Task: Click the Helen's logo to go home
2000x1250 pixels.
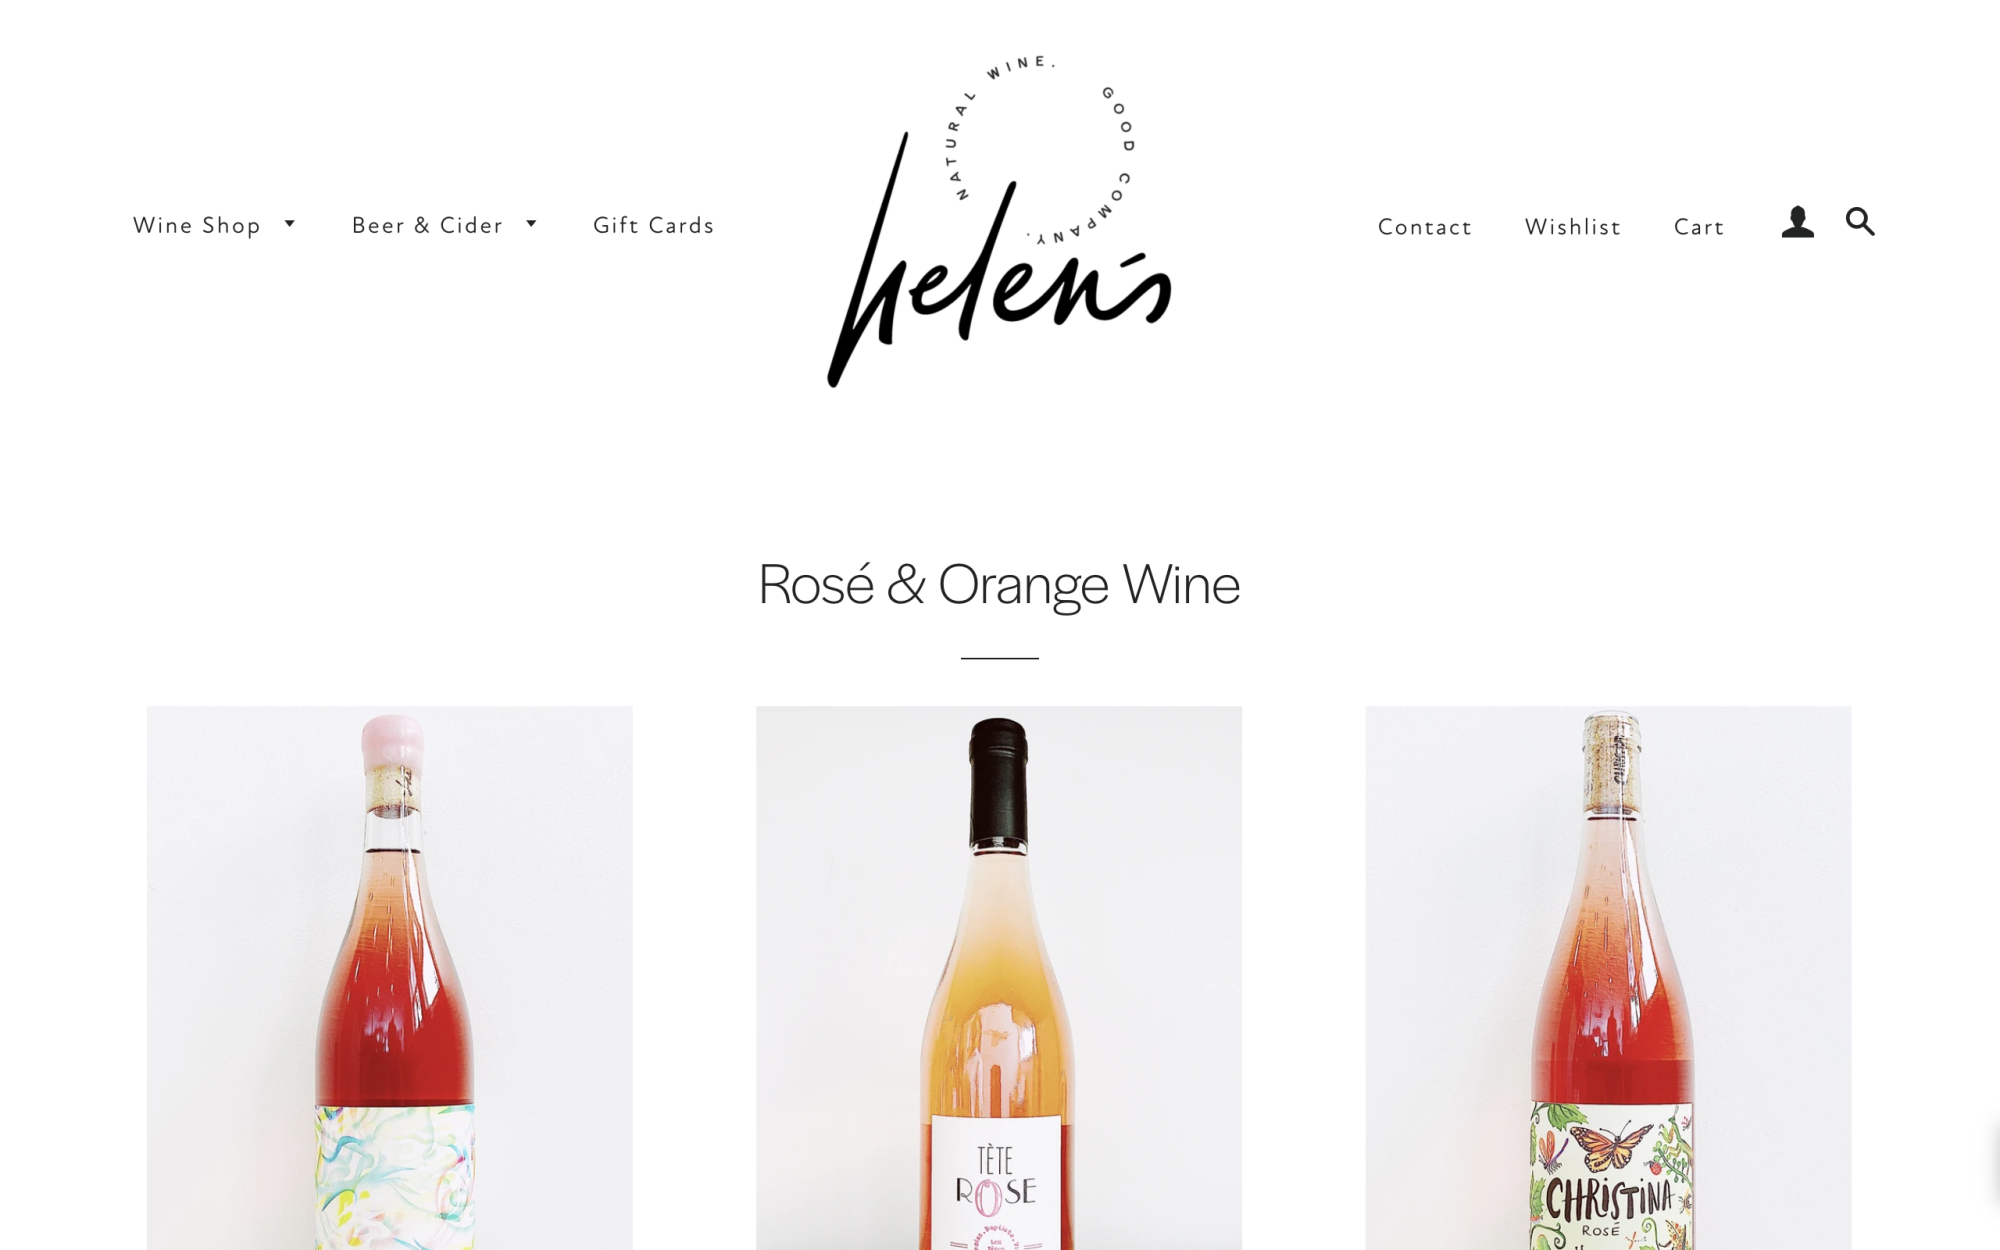Action: (x=999, y=221)
